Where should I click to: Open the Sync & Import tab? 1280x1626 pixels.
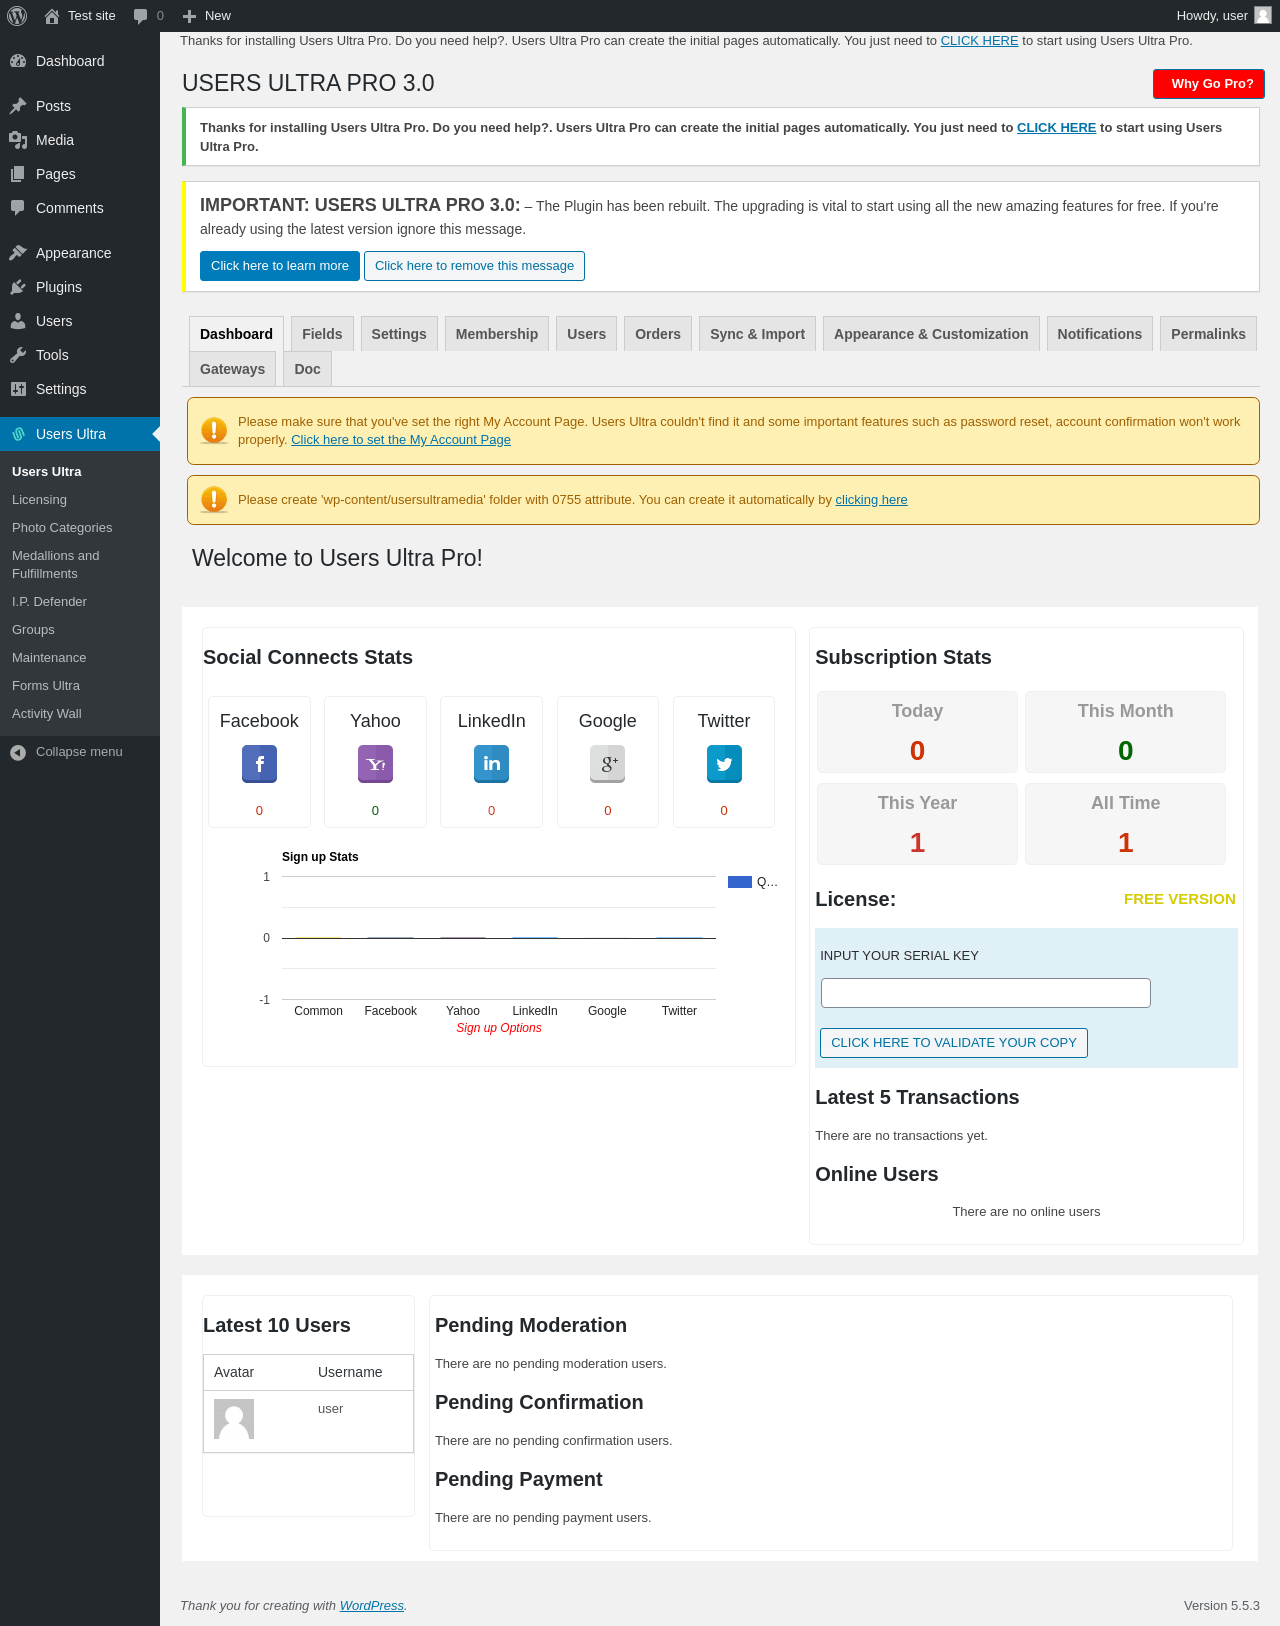point(758,334)
